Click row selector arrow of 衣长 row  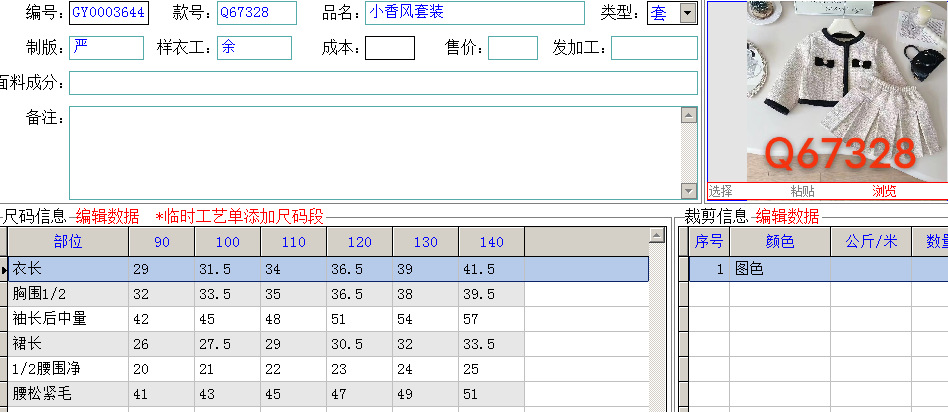click(x=4, y=269)
